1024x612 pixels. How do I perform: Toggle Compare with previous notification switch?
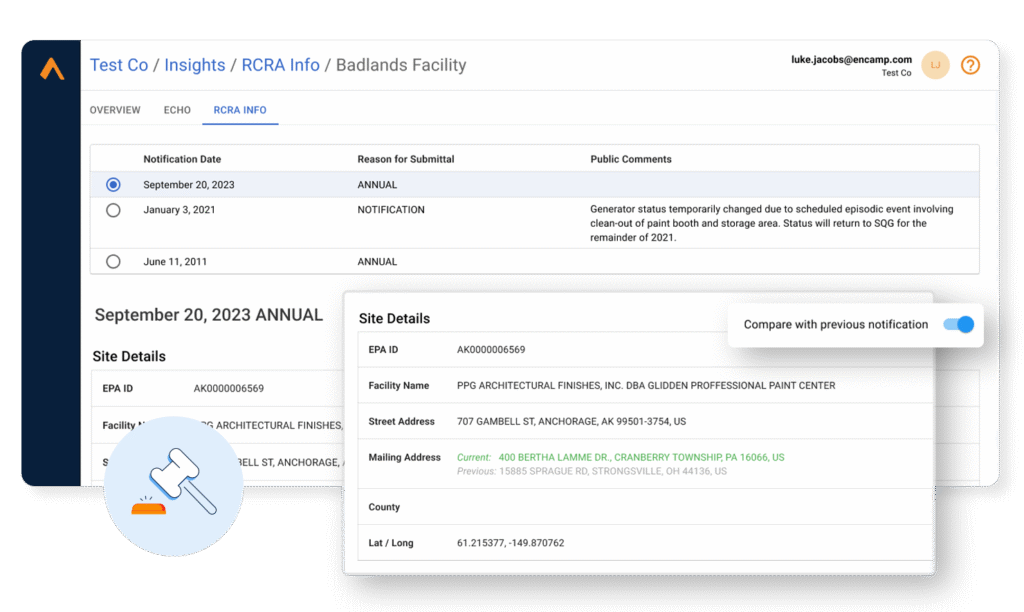[x=958, y=325]
